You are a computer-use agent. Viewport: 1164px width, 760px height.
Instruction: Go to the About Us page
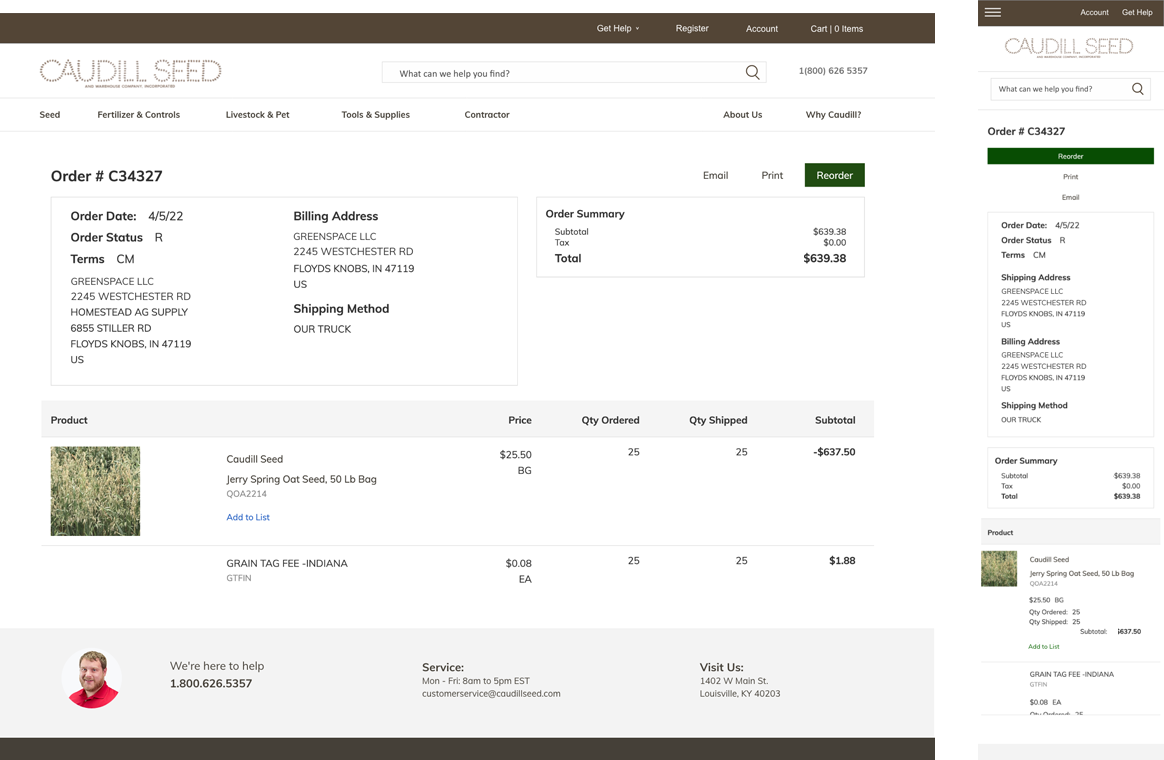[742, 114]
